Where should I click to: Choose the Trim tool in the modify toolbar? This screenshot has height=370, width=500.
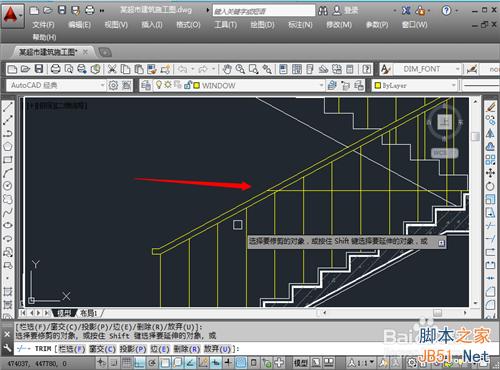point(490,225)
